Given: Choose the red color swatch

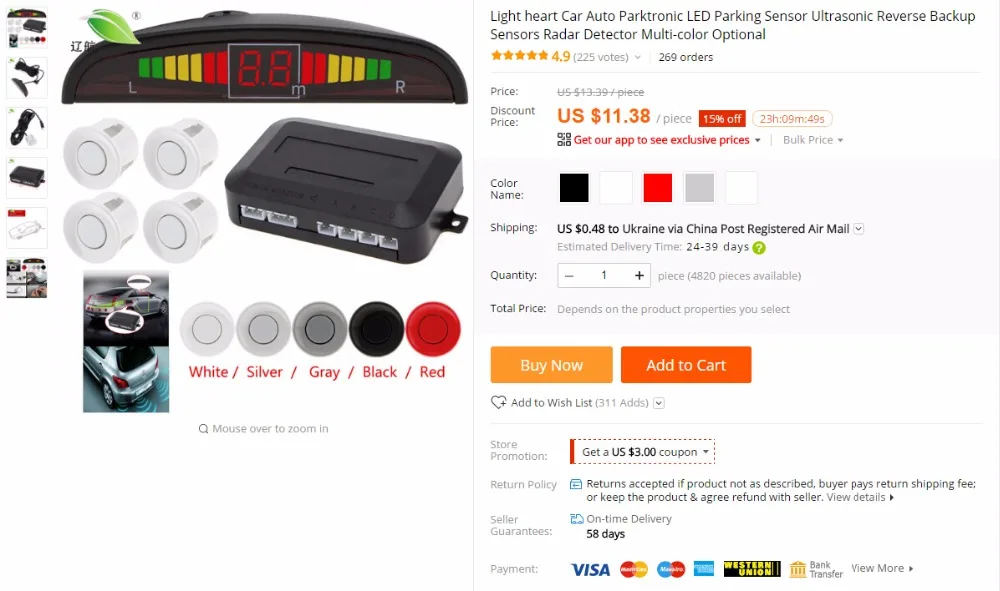Looking at the screenshot, I should pyautogui.click(x=658, y=188).
